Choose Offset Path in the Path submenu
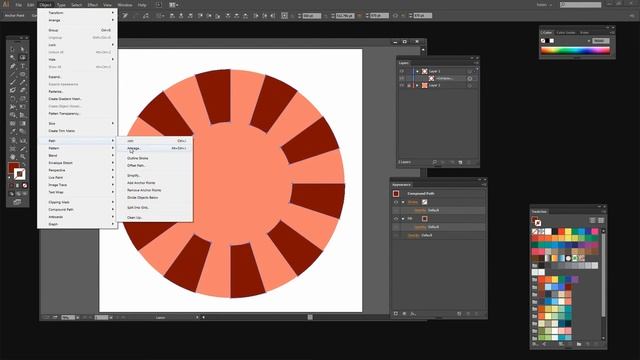 tap(155, 165)
